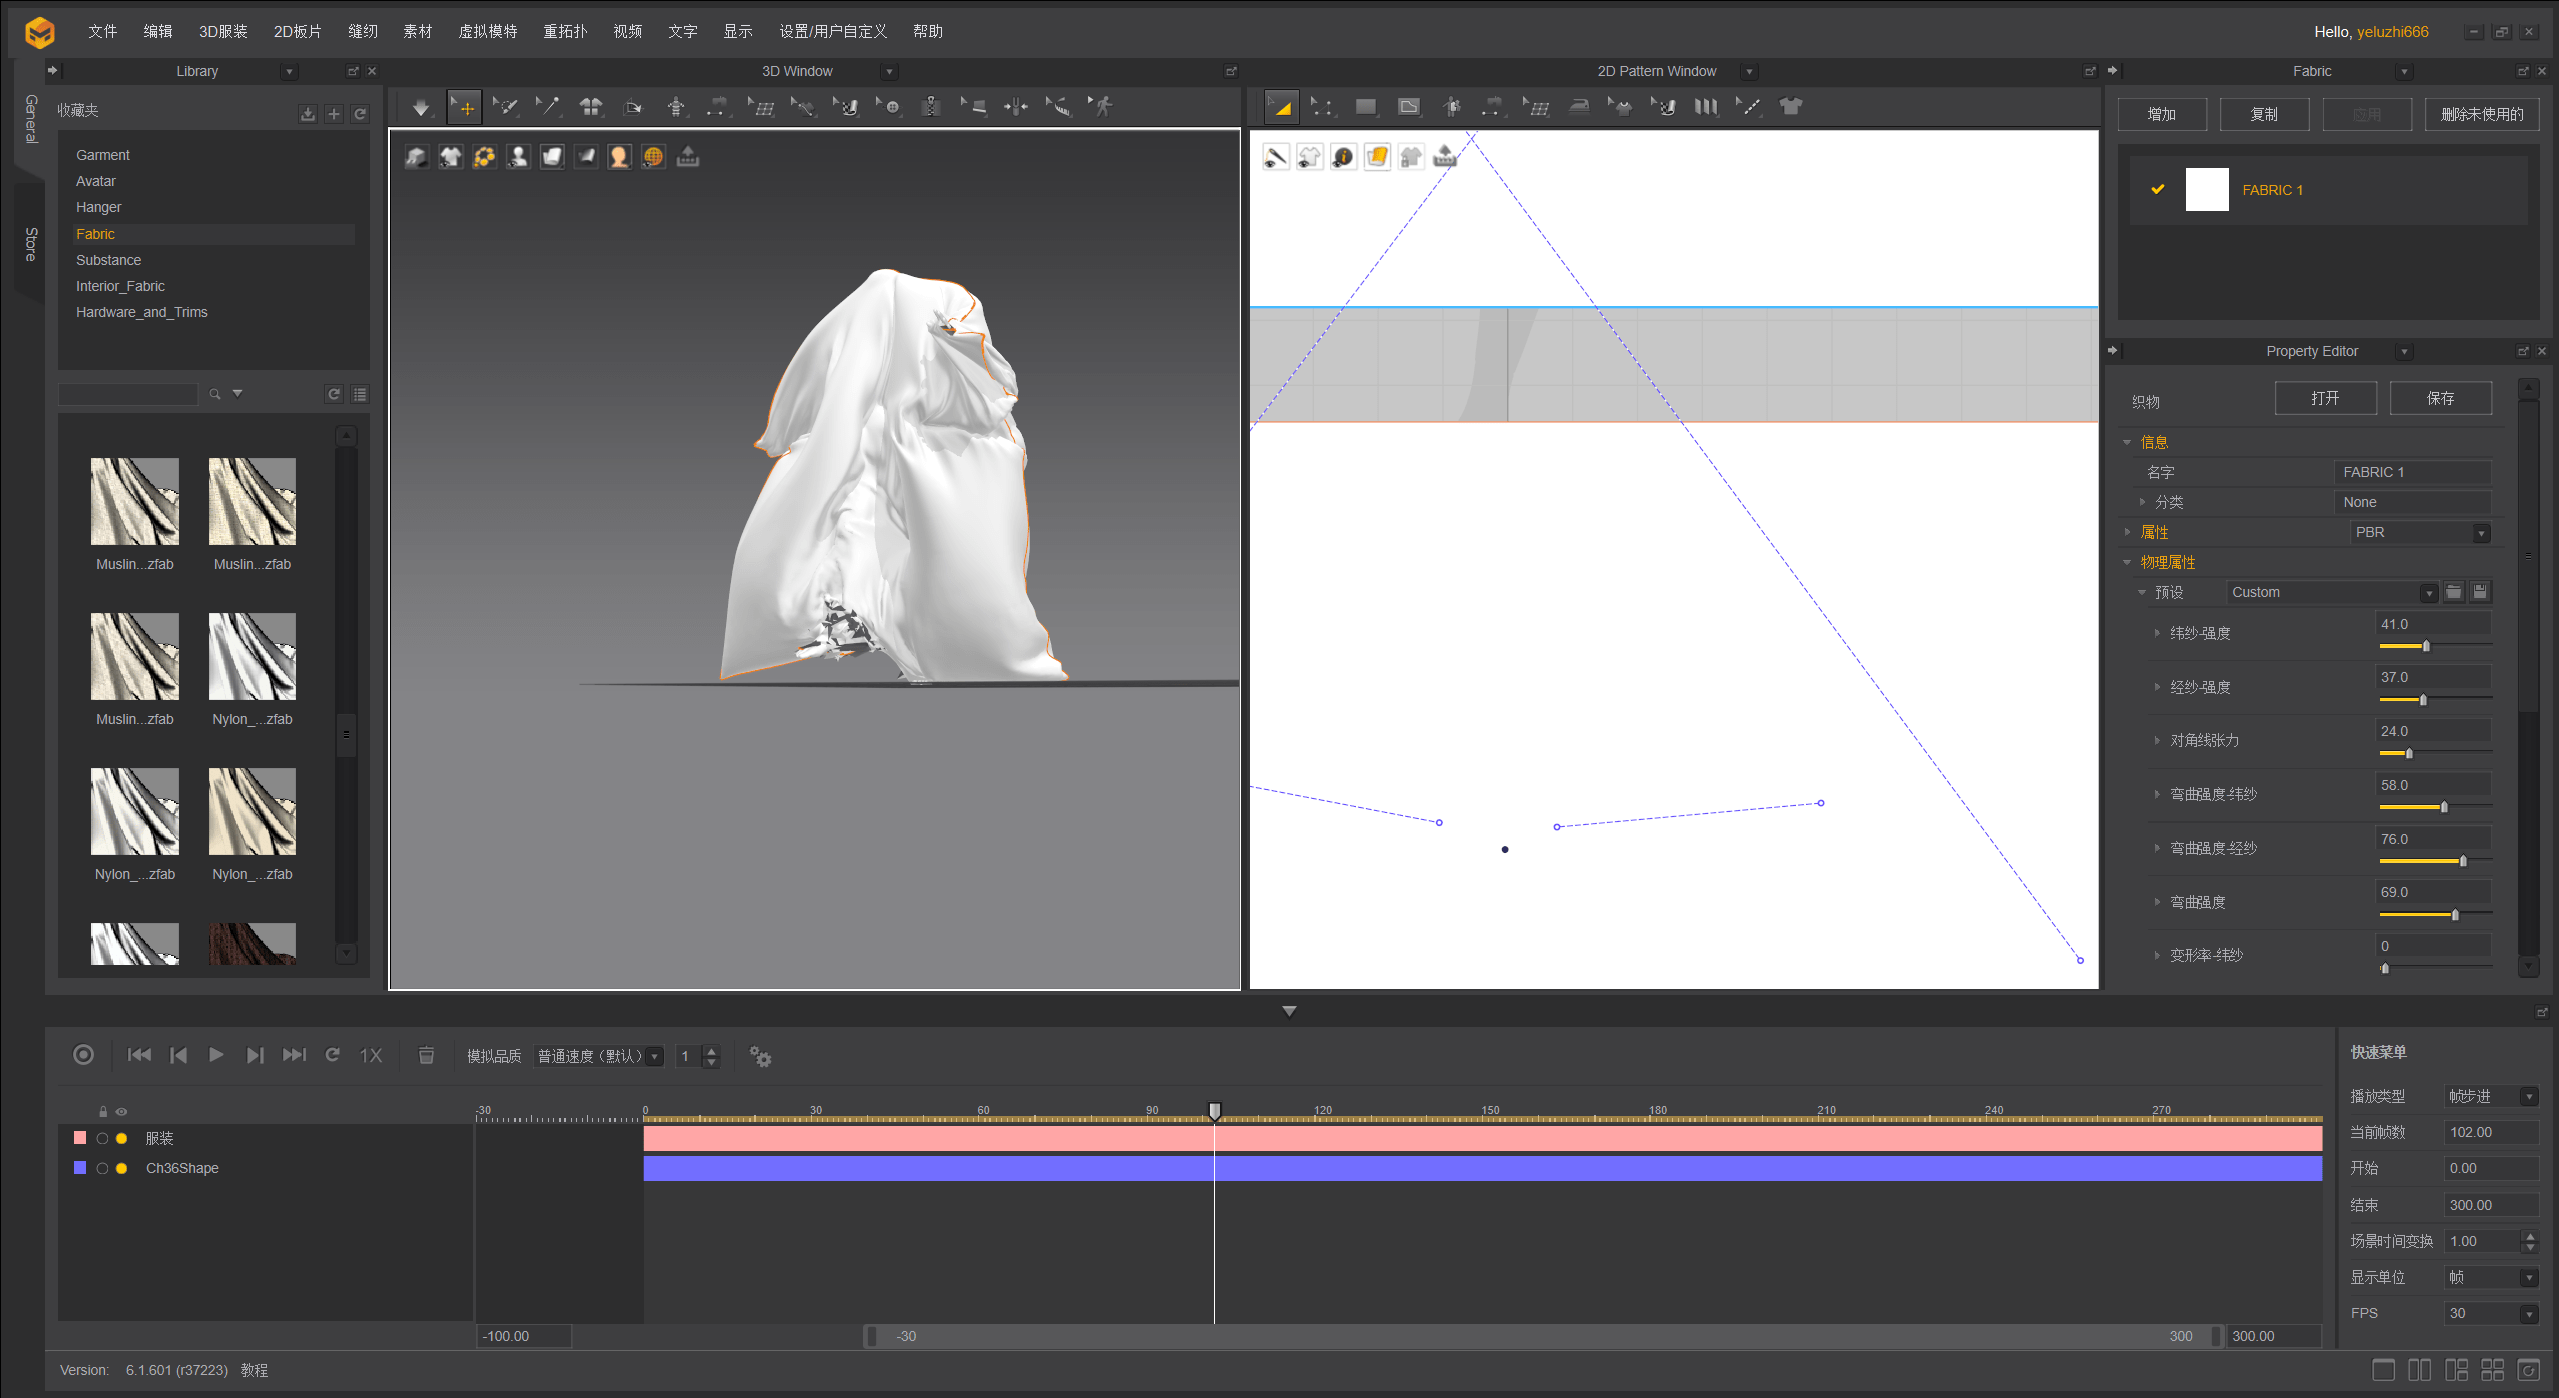The height and width of the screenshot is (1398, 2559).
Task: Select T-shirt icon in 2D pattern toolbar
Action: [x=1790, y=107]
